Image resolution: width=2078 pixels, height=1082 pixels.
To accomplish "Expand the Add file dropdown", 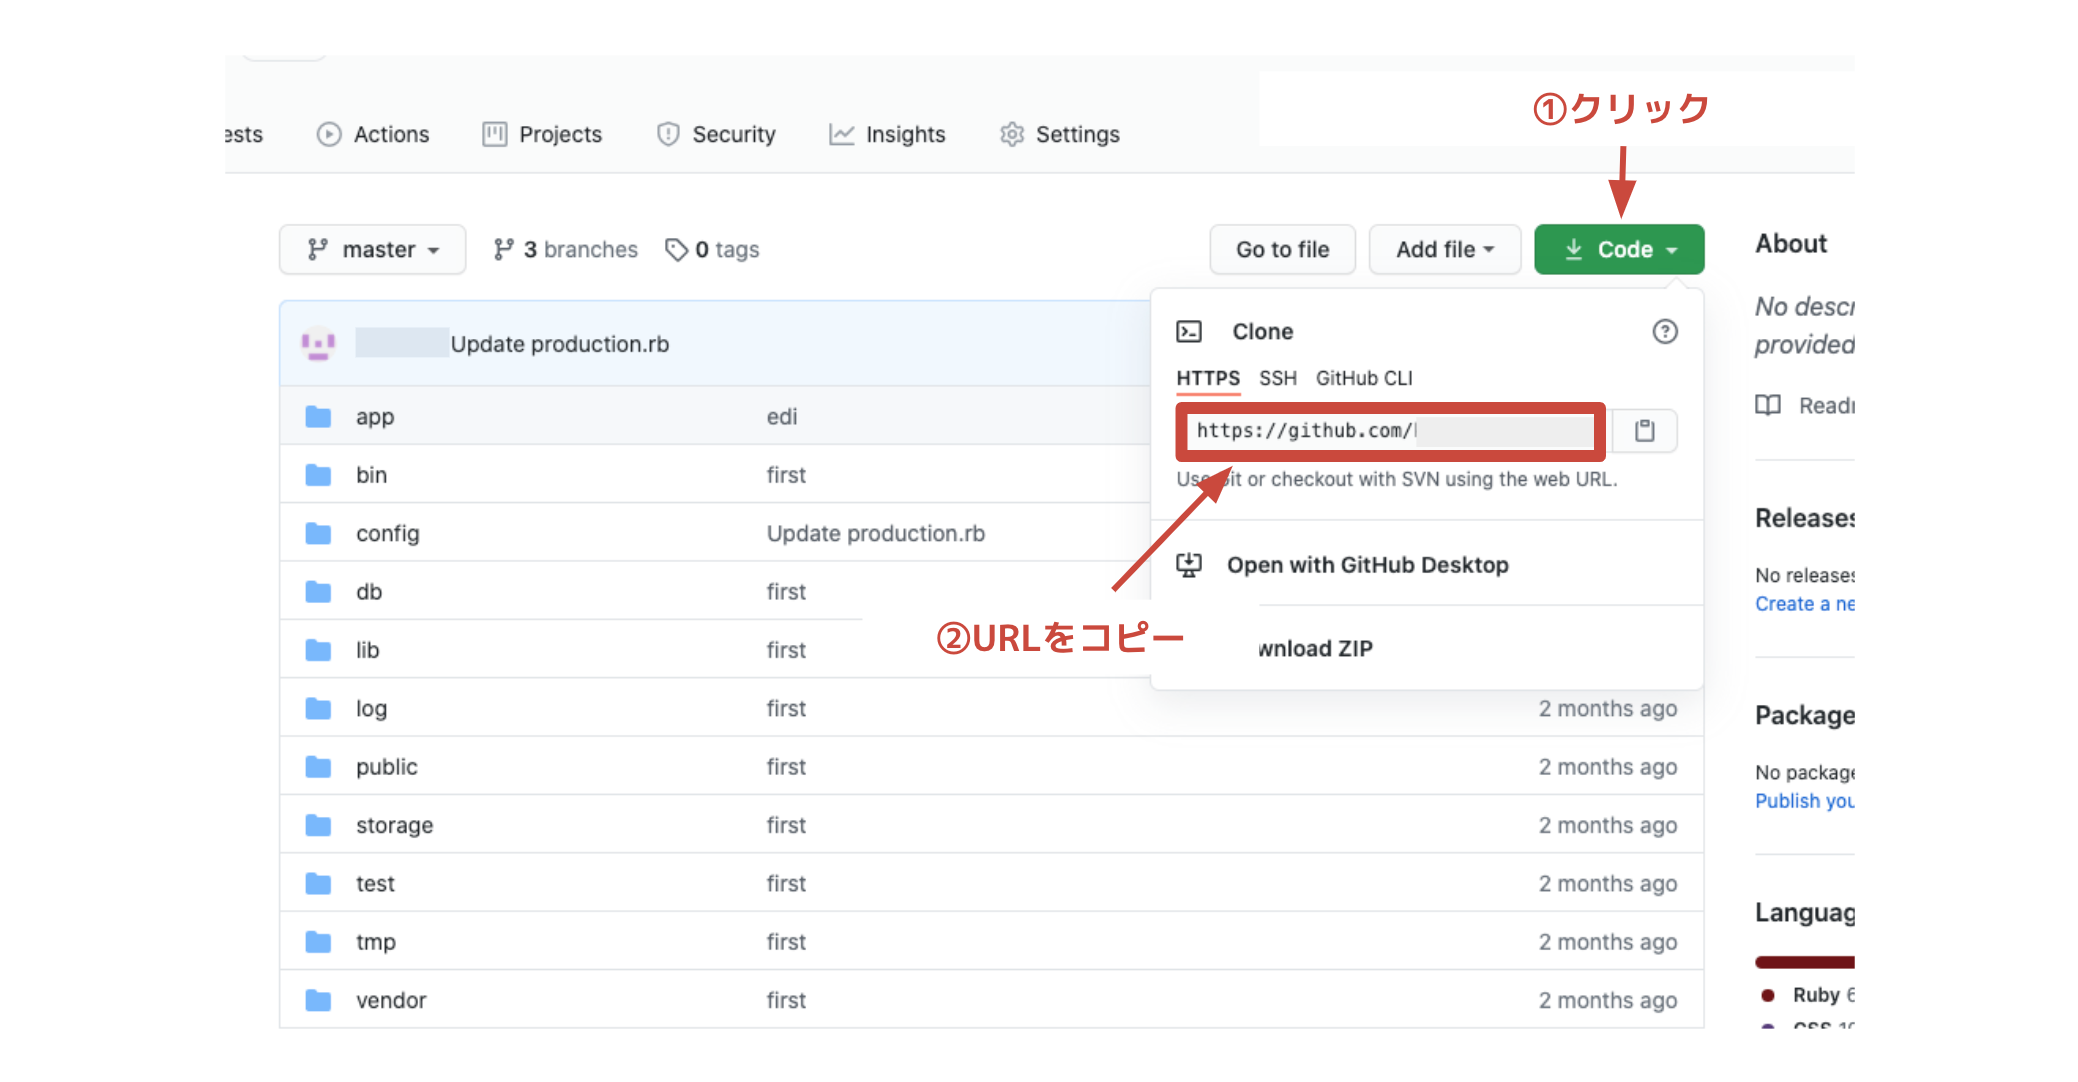I will 1444,249.
